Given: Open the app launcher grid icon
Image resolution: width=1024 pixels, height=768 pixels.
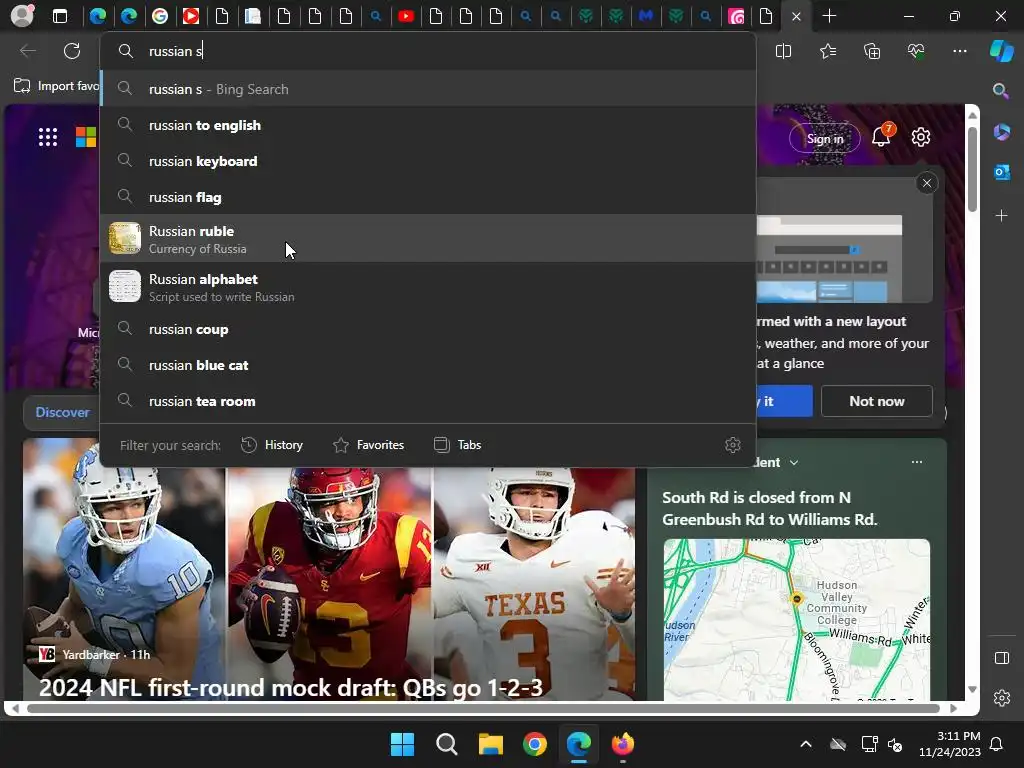Looking at the screenshot, I should click(48, 137).
